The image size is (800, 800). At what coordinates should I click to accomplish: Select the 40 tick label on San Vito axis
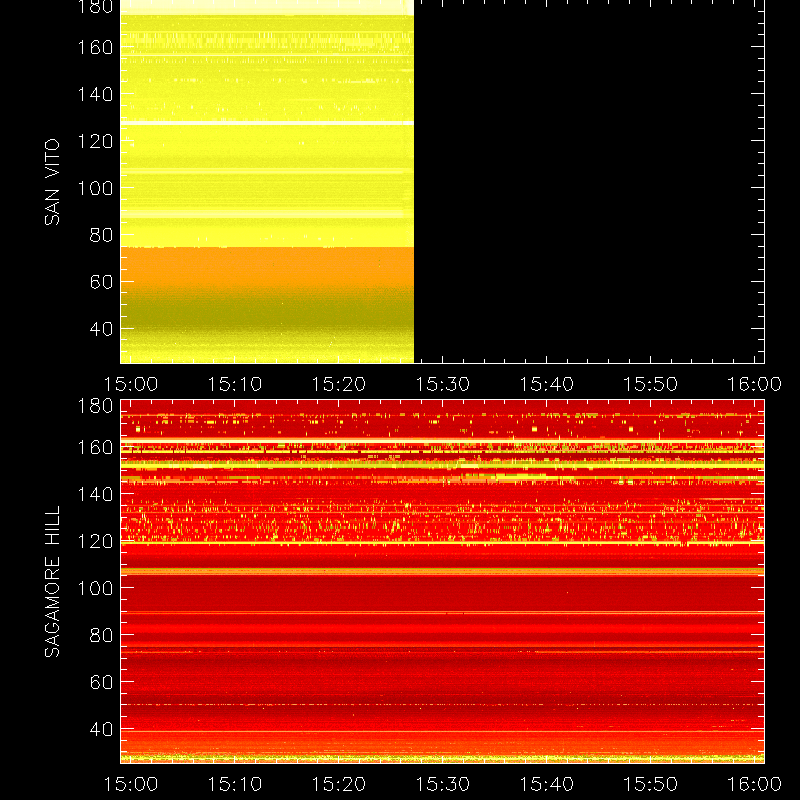pos(101,329)
